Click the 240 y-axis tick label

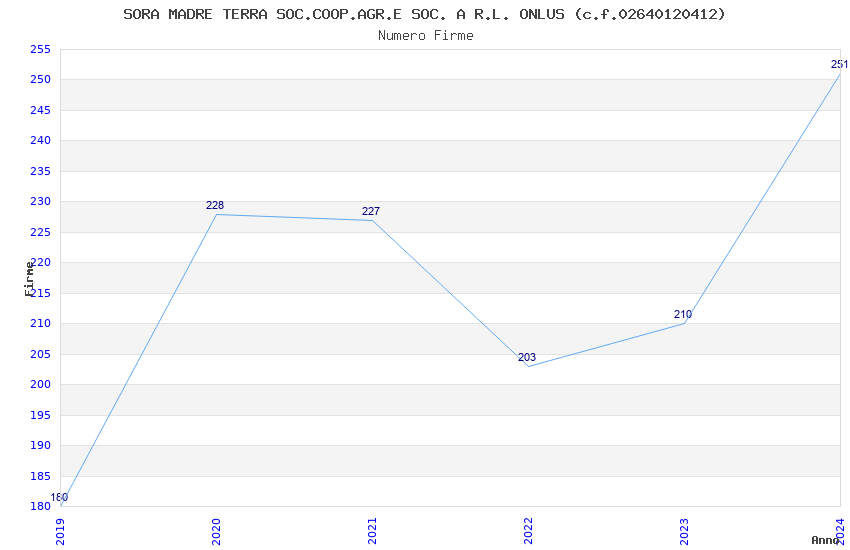tap(40, 140)
